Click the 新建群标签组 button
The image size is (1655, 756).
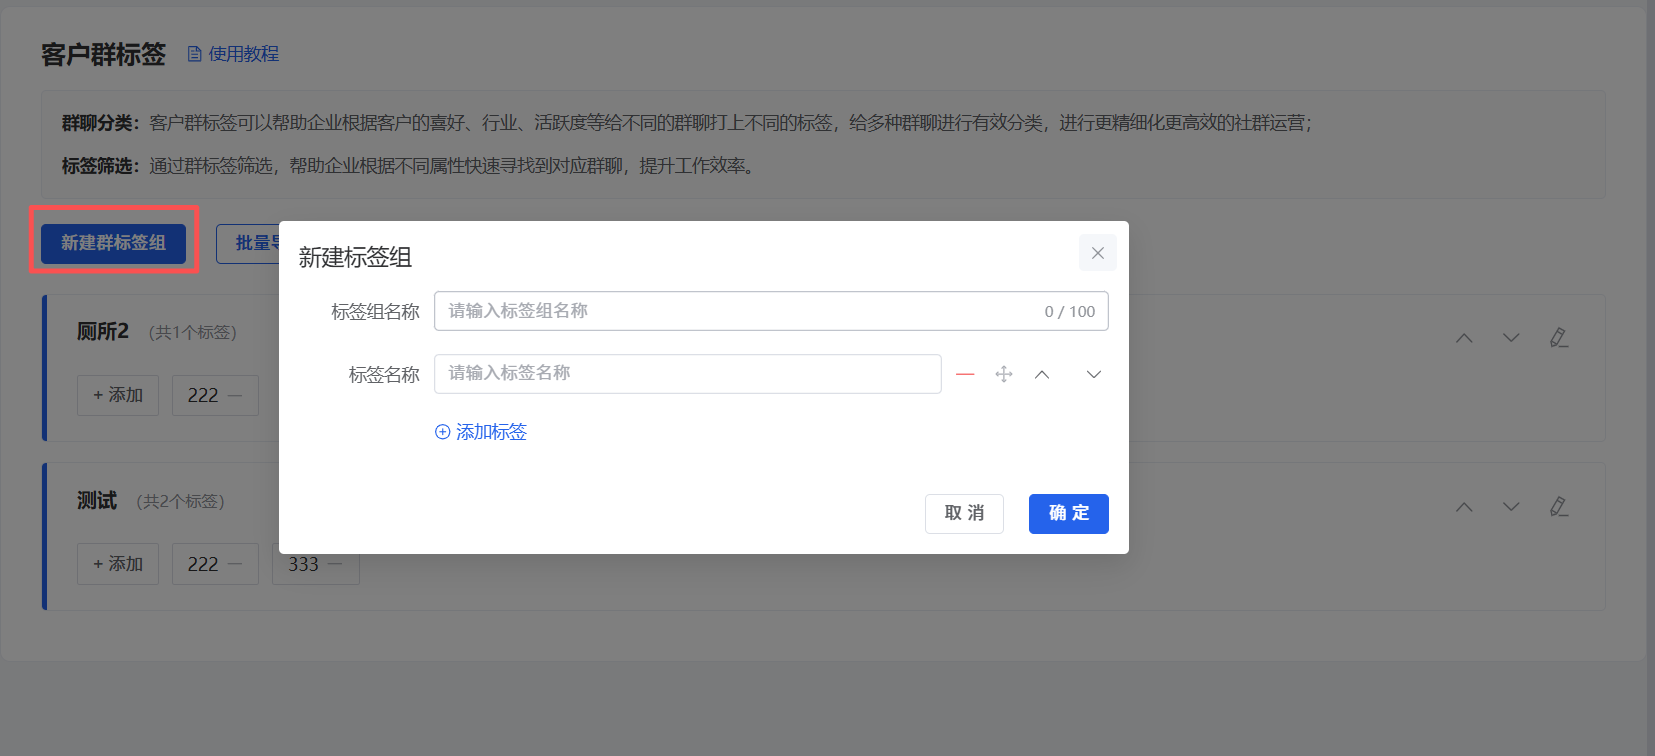pyautogui.click(x=113, y=243)
